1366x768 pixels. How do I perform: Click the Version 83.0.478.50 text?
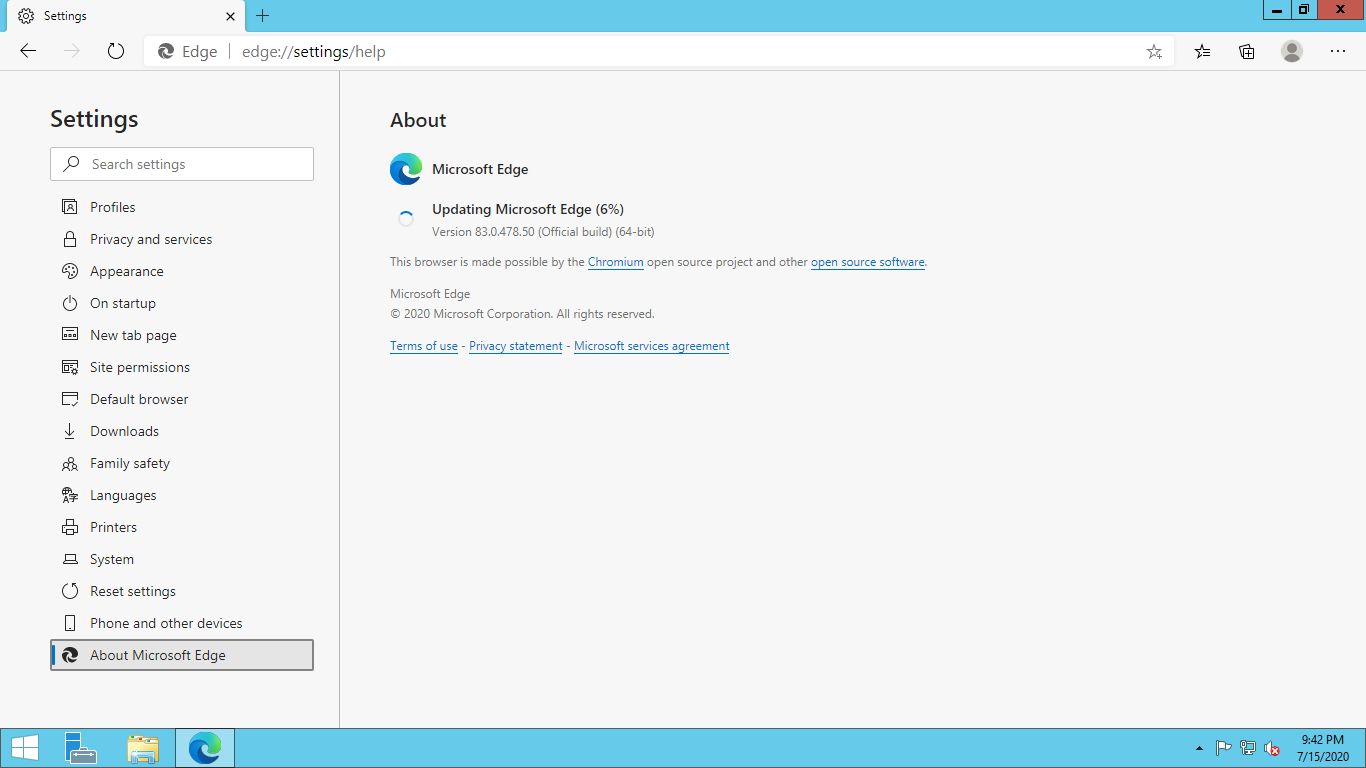[543, 232]
